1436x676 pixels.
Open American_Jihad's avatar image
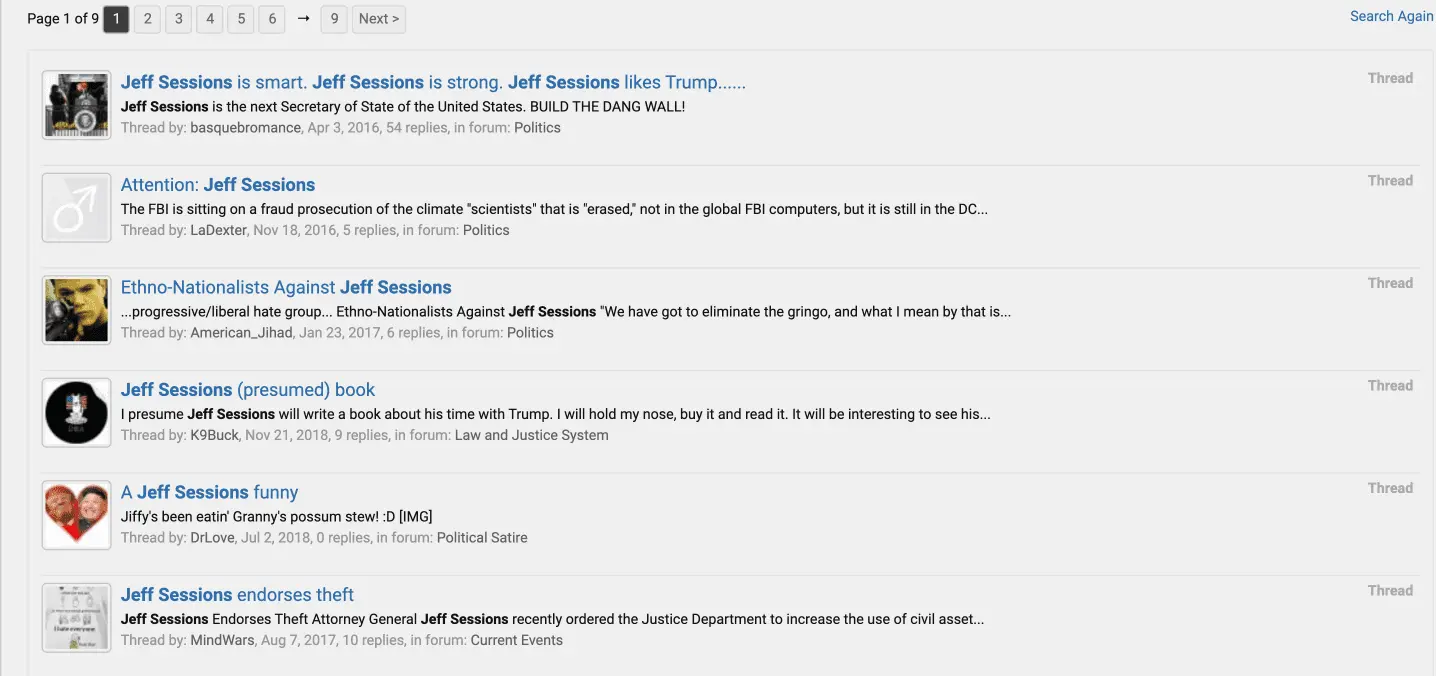(x=76, y=310)
